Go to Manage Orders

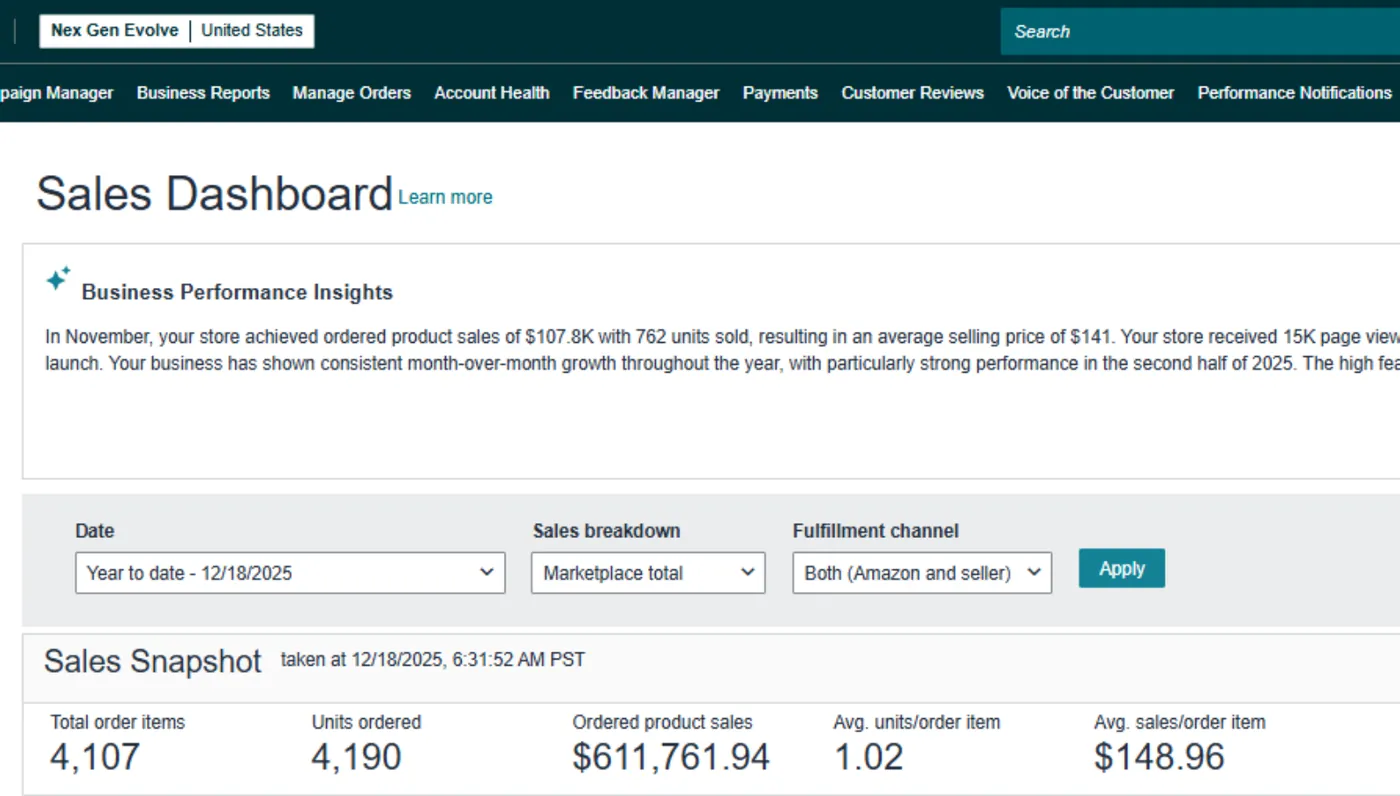[352, 93]
